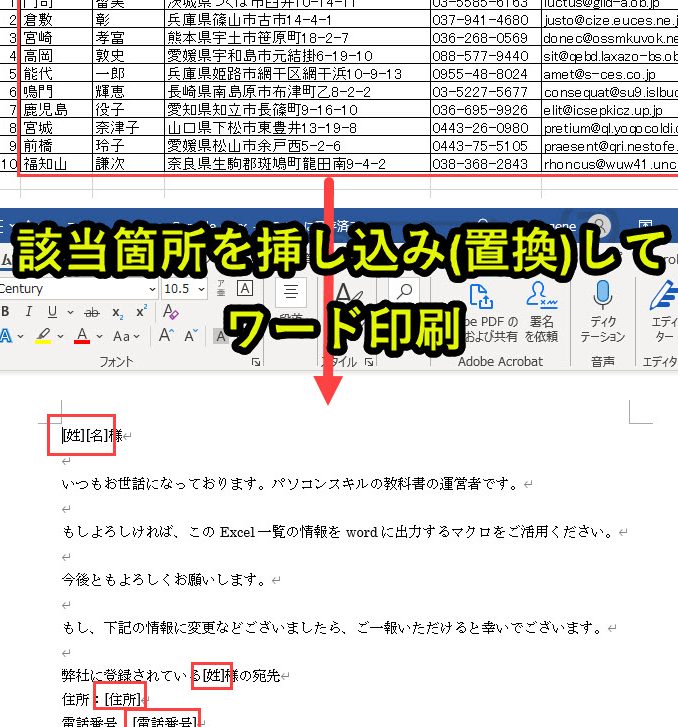Toggle strikethrough text formatting

coord(92,312)
